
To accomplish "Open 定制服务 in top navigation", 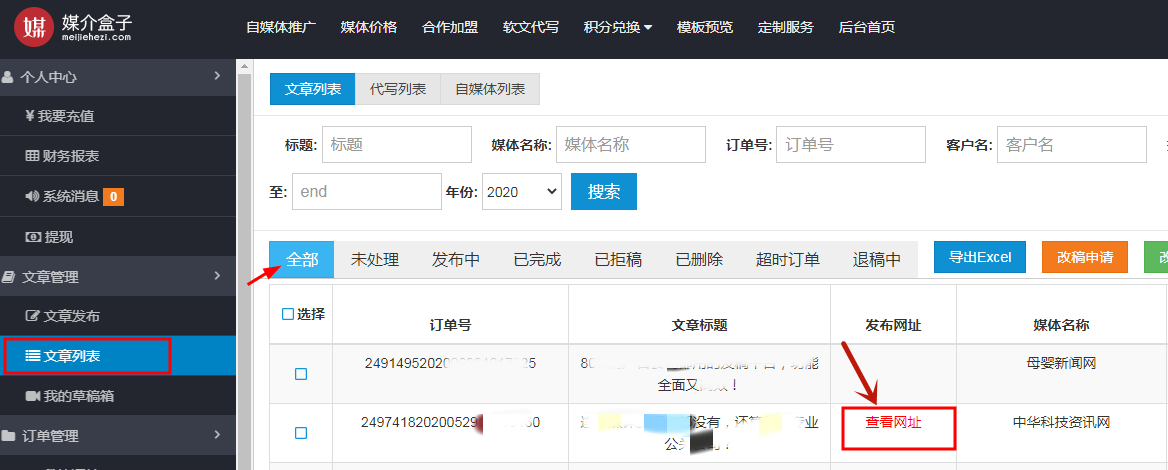I will pyautogui.click(x=786, y=28).
